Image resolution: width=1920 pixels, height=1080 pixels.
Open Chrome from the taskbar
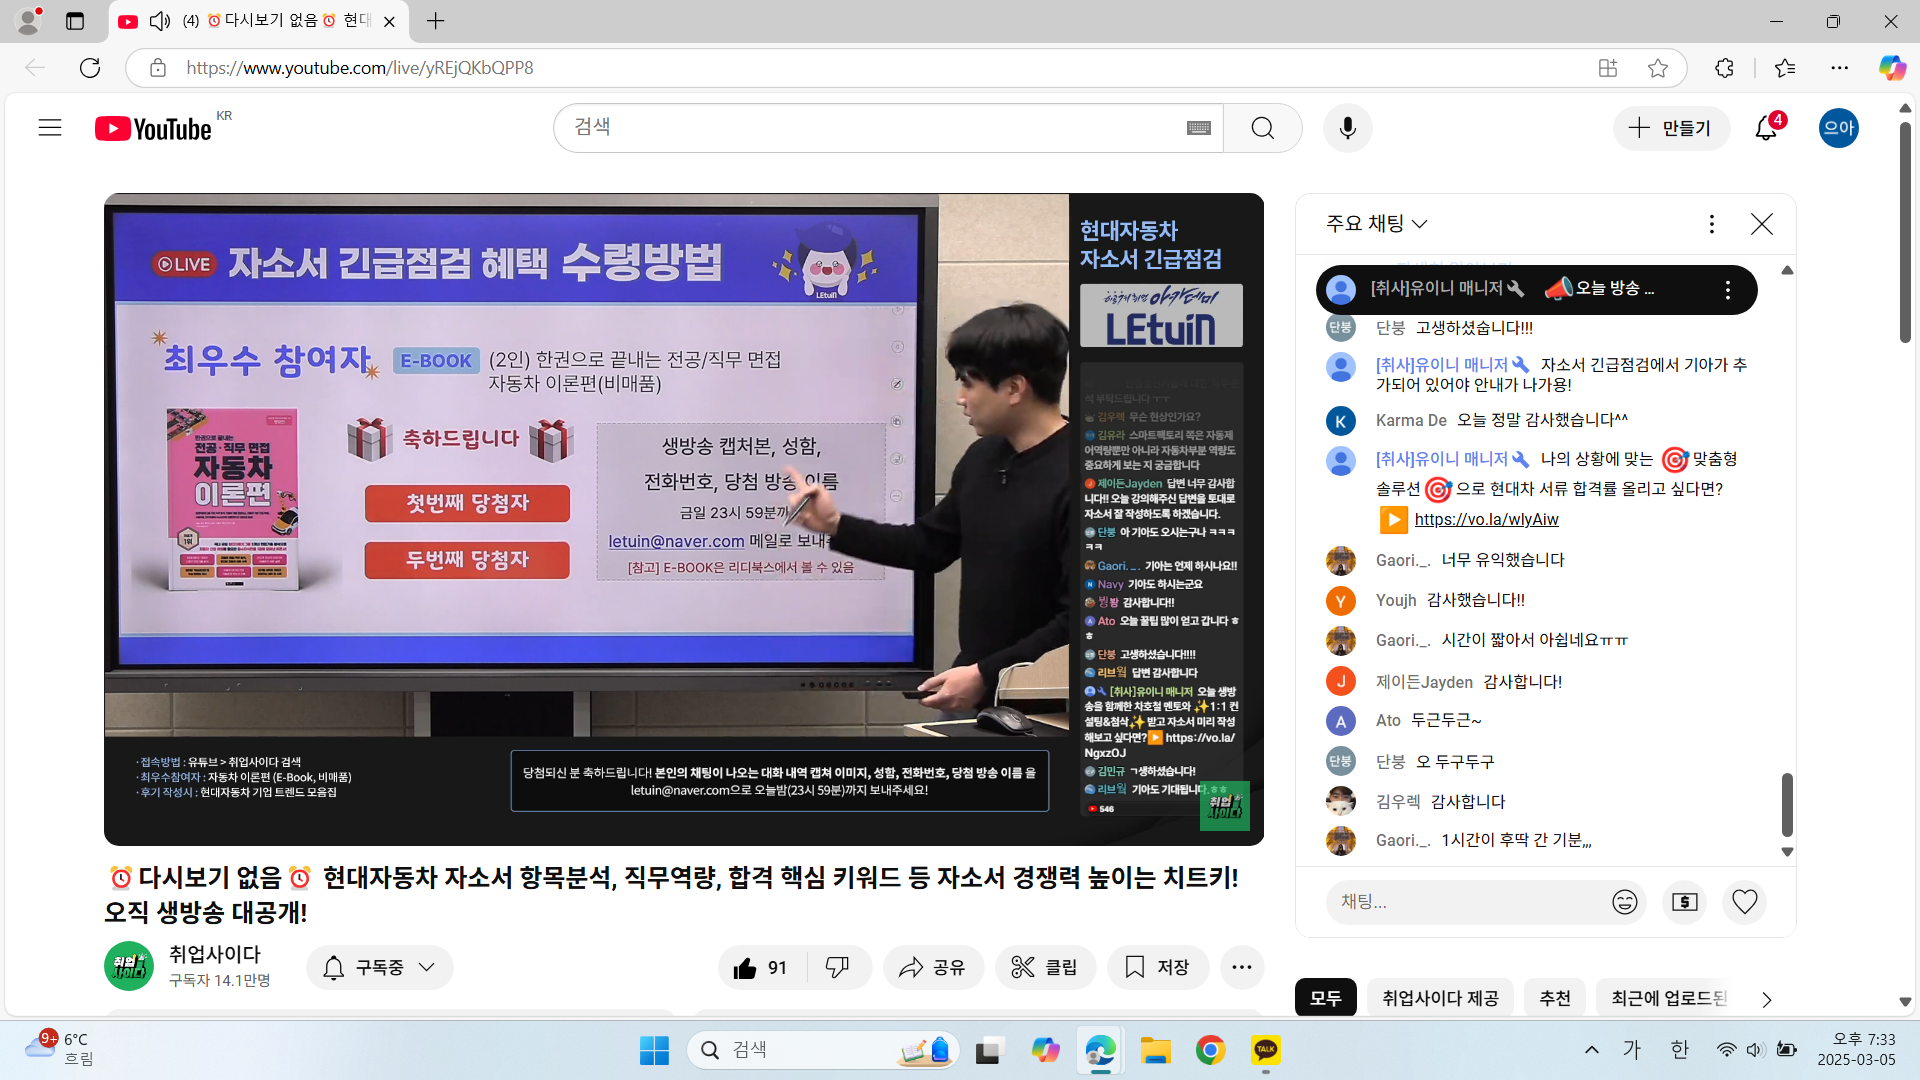(1211, 1051)
